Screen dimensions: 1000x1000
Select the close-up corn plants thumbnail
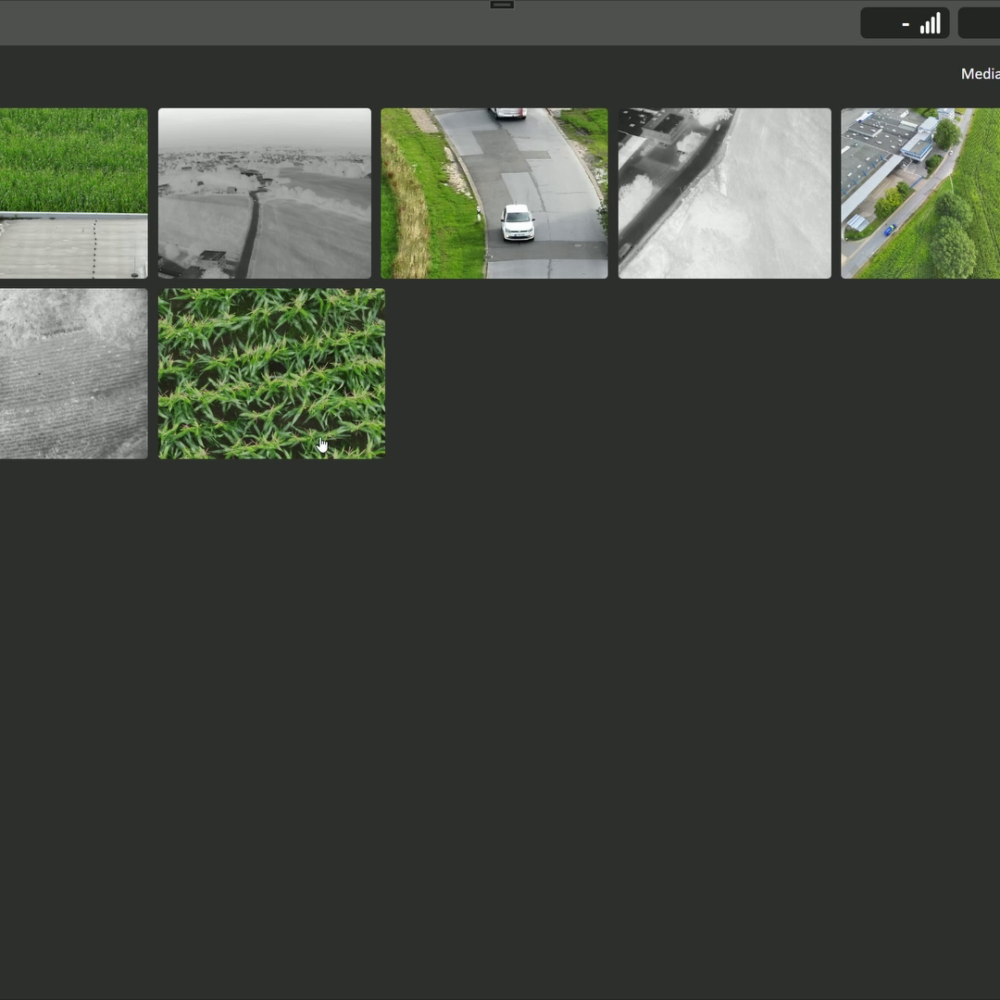click(272, 374)
